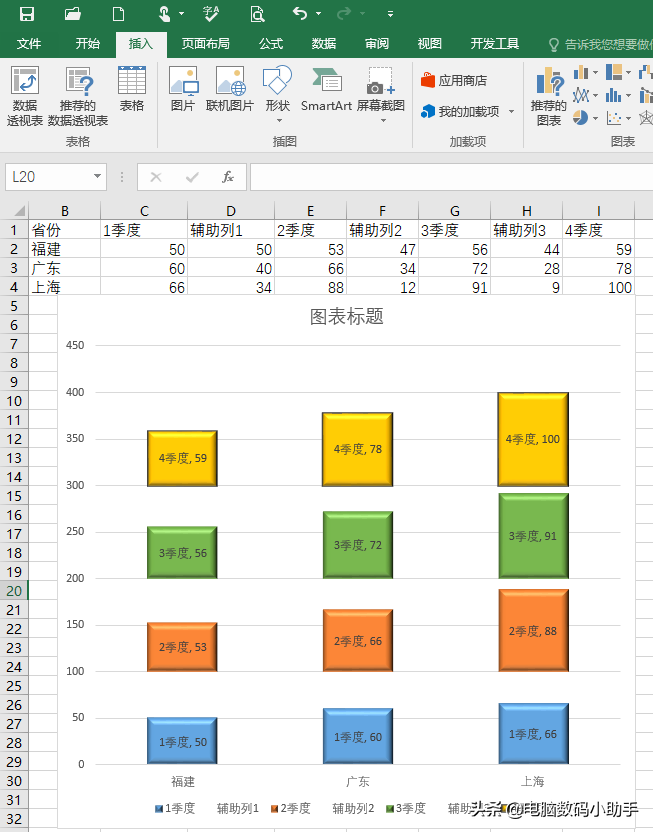Switch to the Data (数据) tab
Image resolution: width=653 pixels, height=832 pixels.
coord(324,44)
